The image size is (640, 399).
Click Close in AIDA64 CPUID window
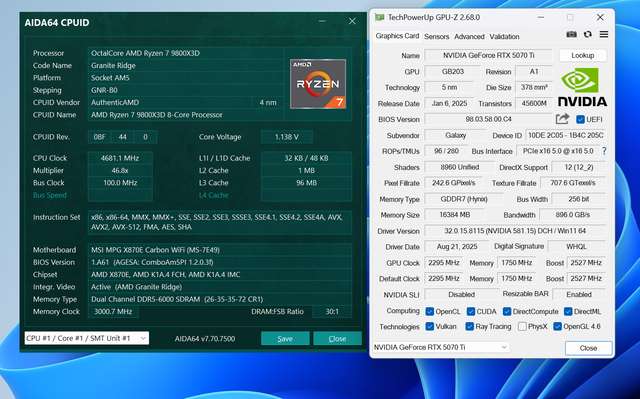(x=337, y=339)
